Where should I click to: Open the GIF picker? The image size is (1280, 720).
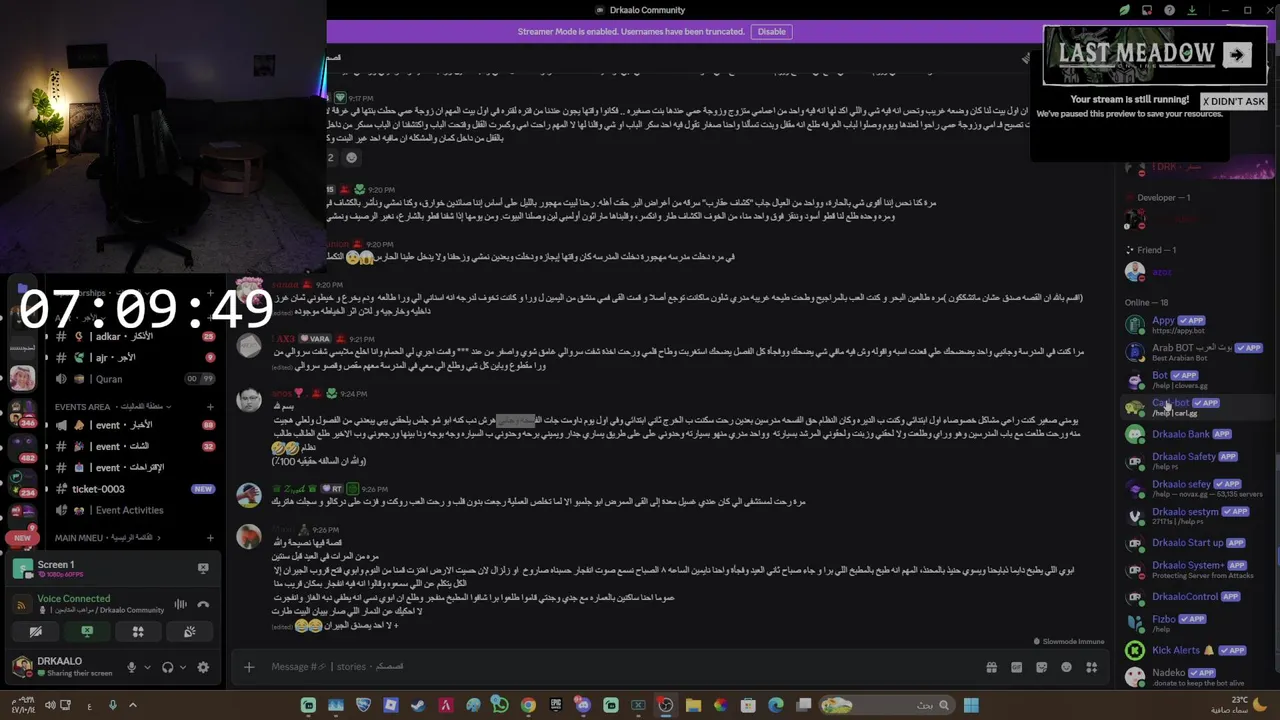(1016, 667)
